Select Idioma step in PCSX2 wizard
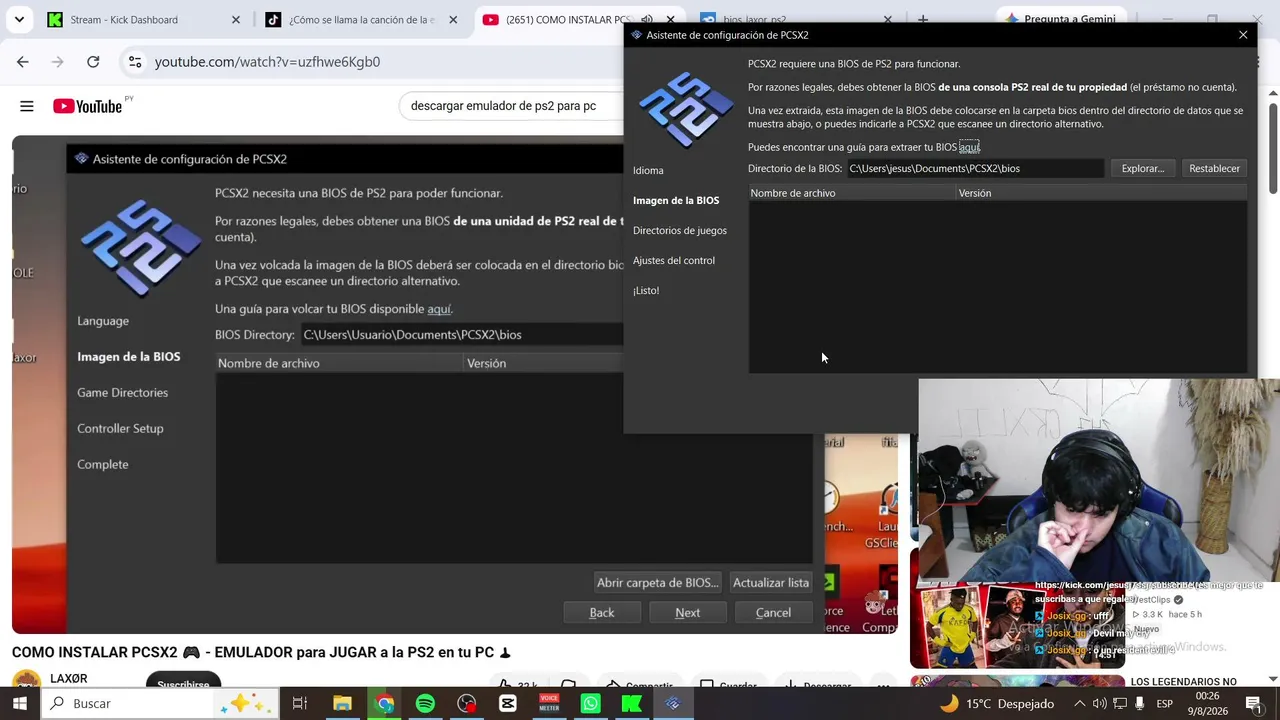The width and height of the screenshot is (1280, 720). pos(648,170)
